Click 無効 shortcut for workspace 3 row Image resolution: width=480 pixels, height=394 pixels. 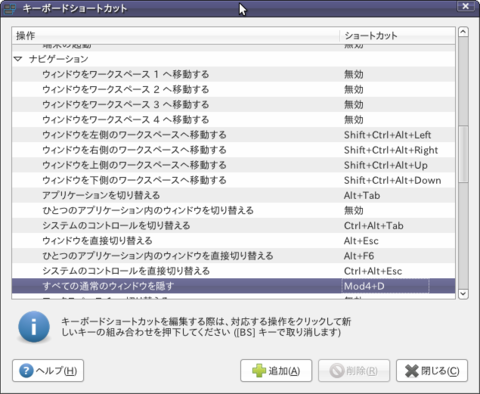click(354, 105)
